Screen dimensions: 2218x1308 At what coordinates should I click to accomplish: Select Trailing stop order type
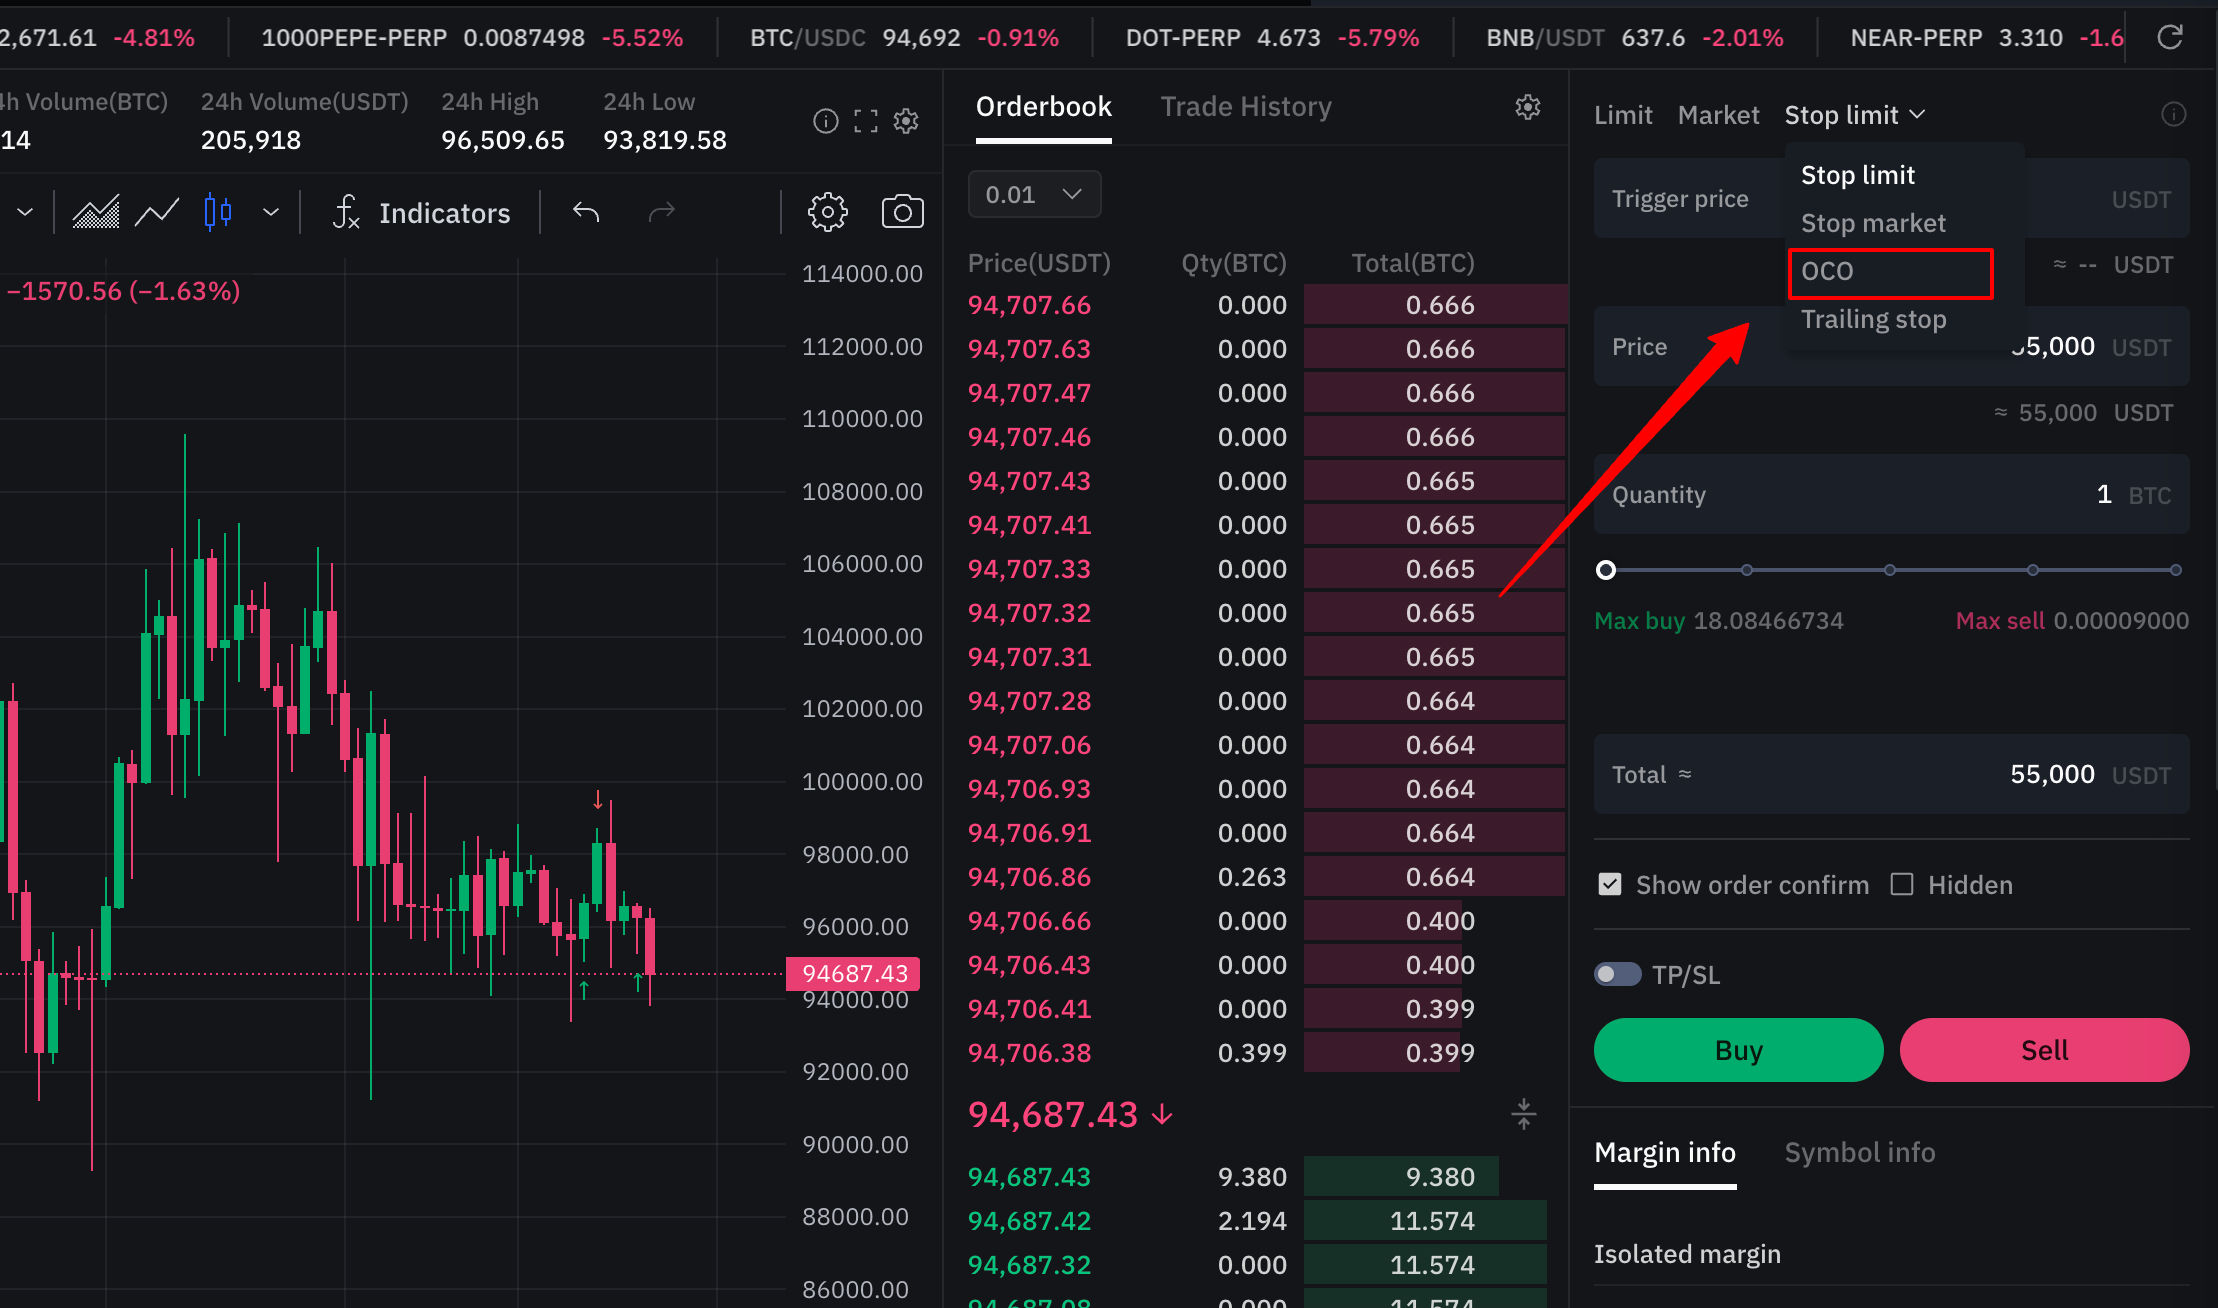(x=1874, y=319)
